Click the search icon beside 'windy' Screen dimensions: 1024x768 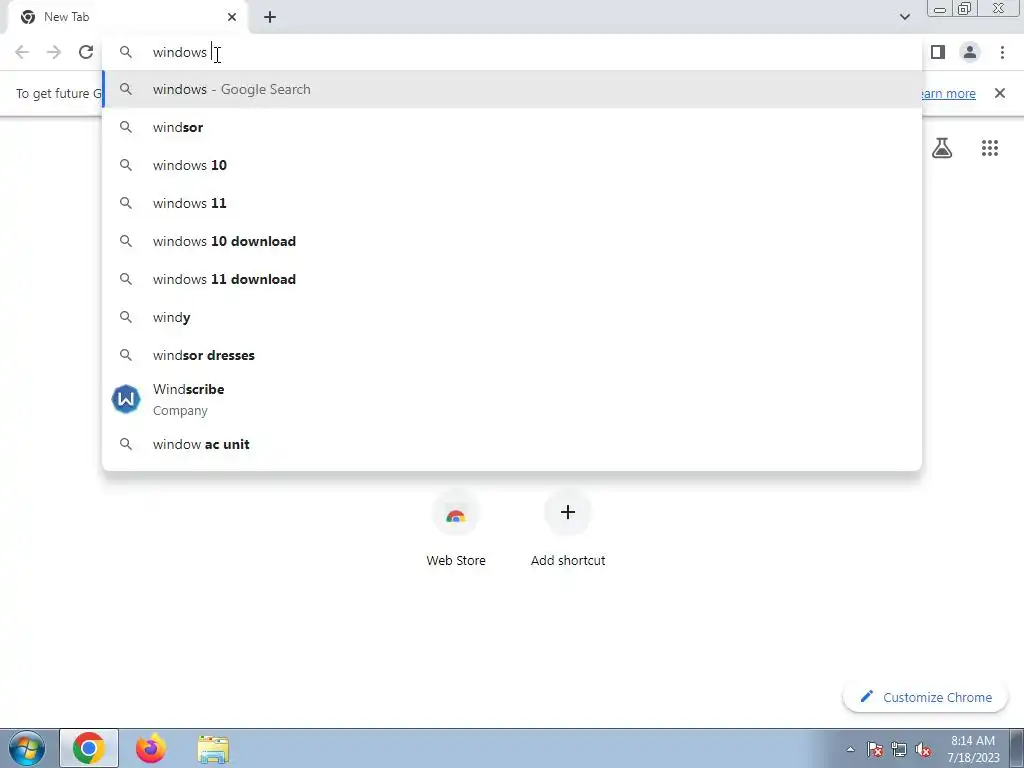126,317
